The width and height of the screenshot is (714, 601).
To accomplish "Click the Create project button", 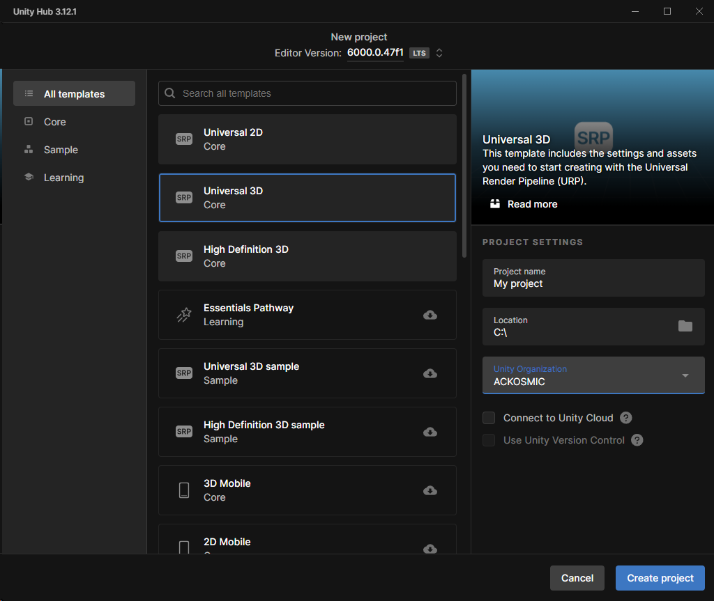I will [x=660, y=578].
